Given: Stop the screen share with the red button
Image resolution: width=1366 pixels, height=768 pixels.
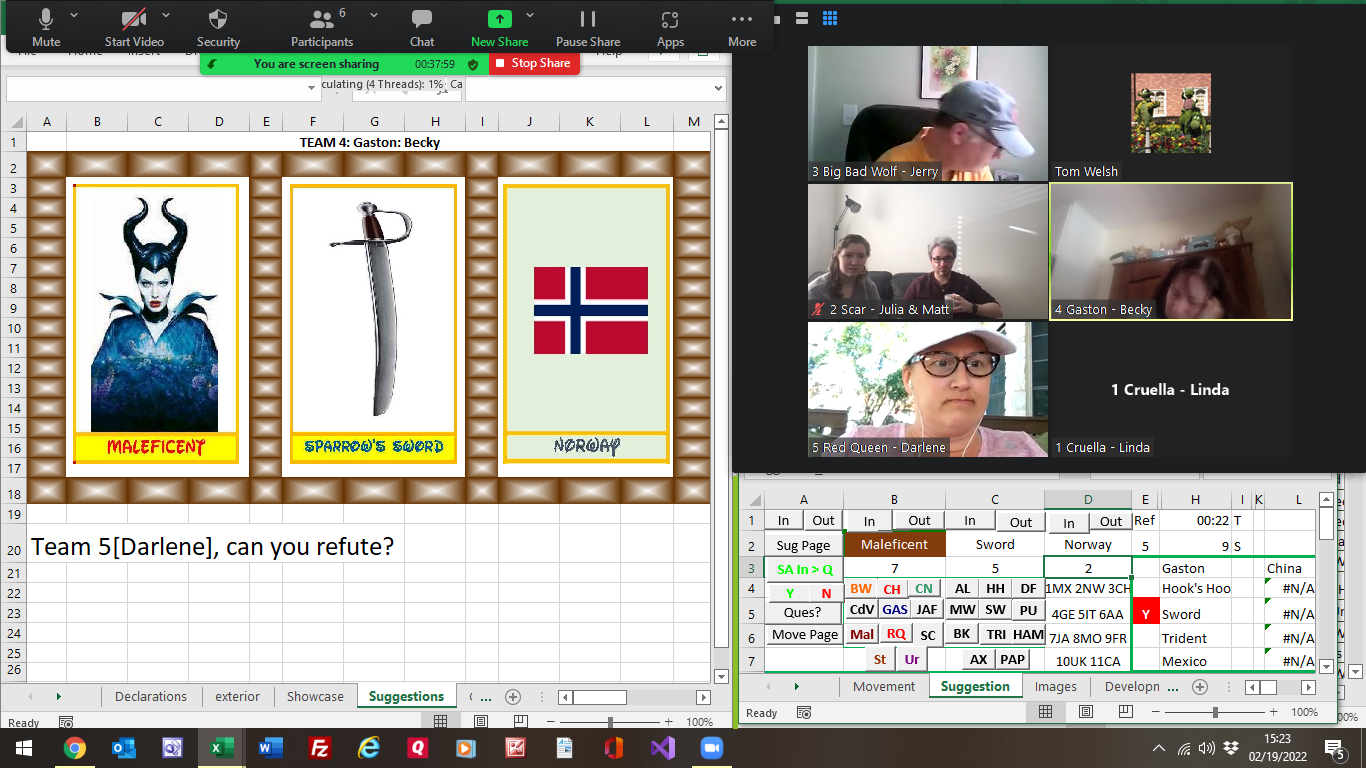Looking at the screenshot, I should click(x=534, y=63).
